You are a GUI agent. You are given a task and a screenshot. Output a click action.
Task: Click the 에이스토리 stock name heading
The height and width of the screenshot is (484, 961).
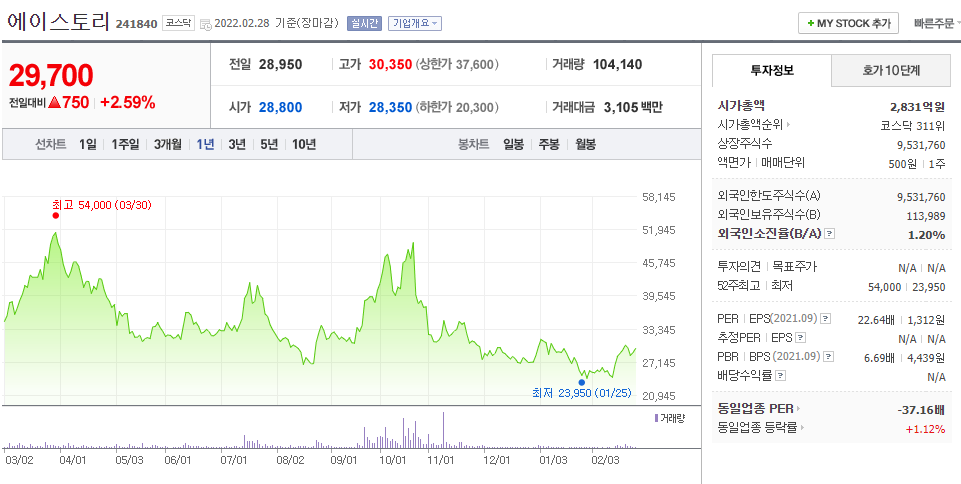tap(58, 23)
